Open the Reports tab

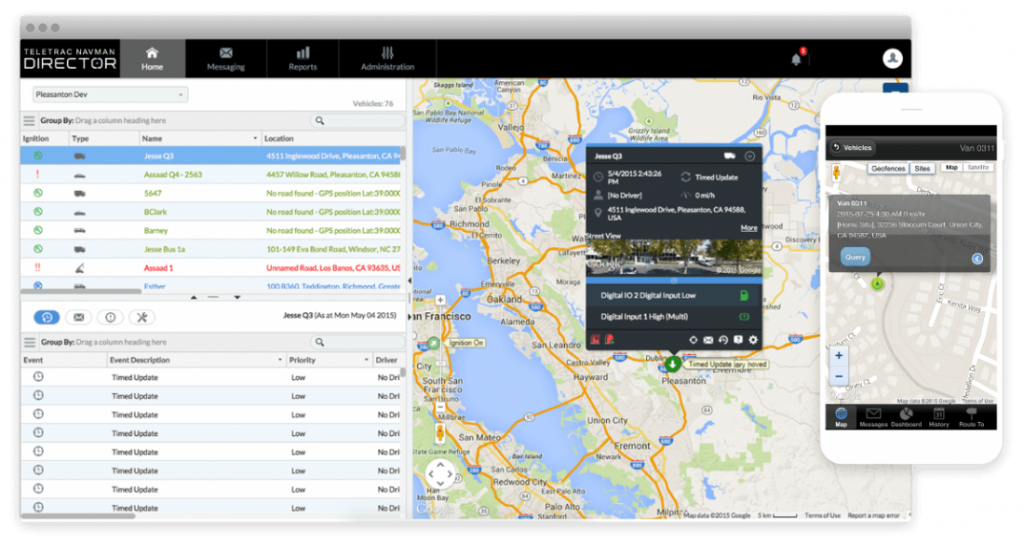point(302,59)
